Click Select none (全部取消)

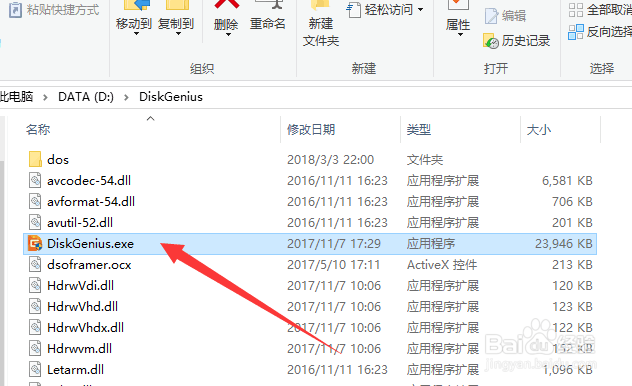pyautogui.click(x=600, y=10)
